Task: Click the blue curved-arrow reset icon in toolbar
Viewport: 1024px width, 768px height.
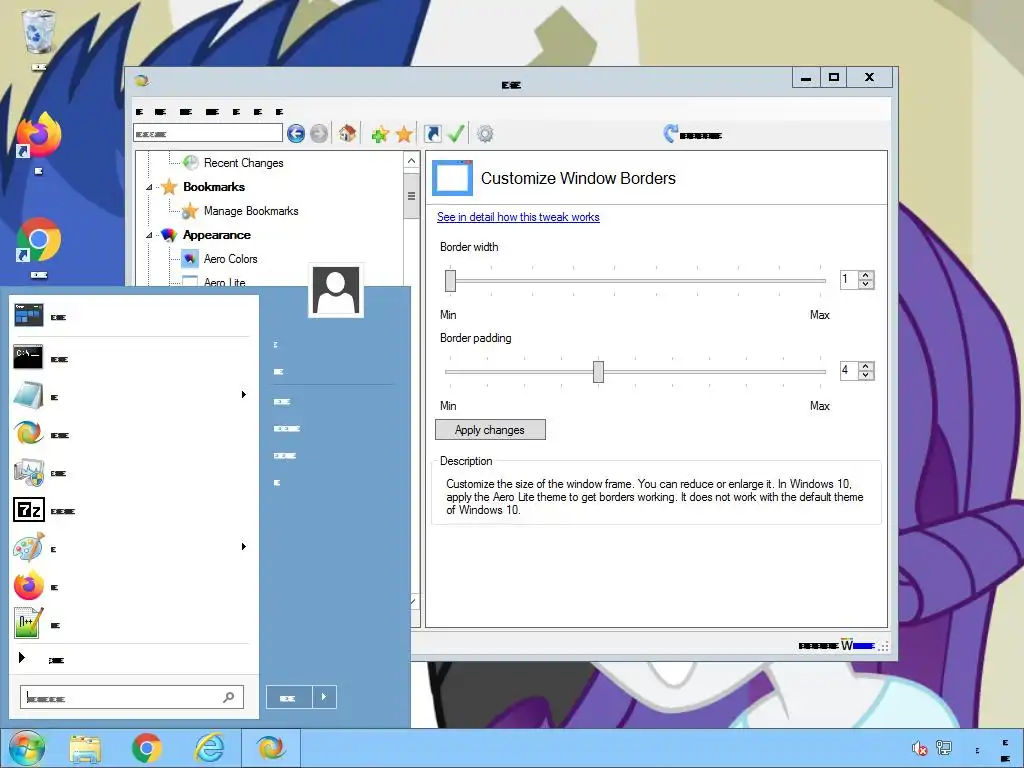Action: point(670,133)
